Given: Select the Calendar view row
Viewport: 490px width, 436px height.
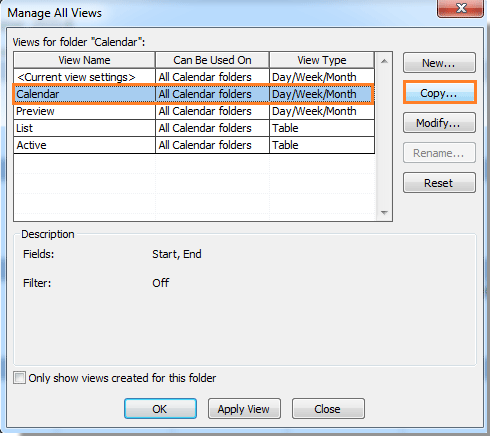Looking at the screenshot, I should (x=194, y=94).
